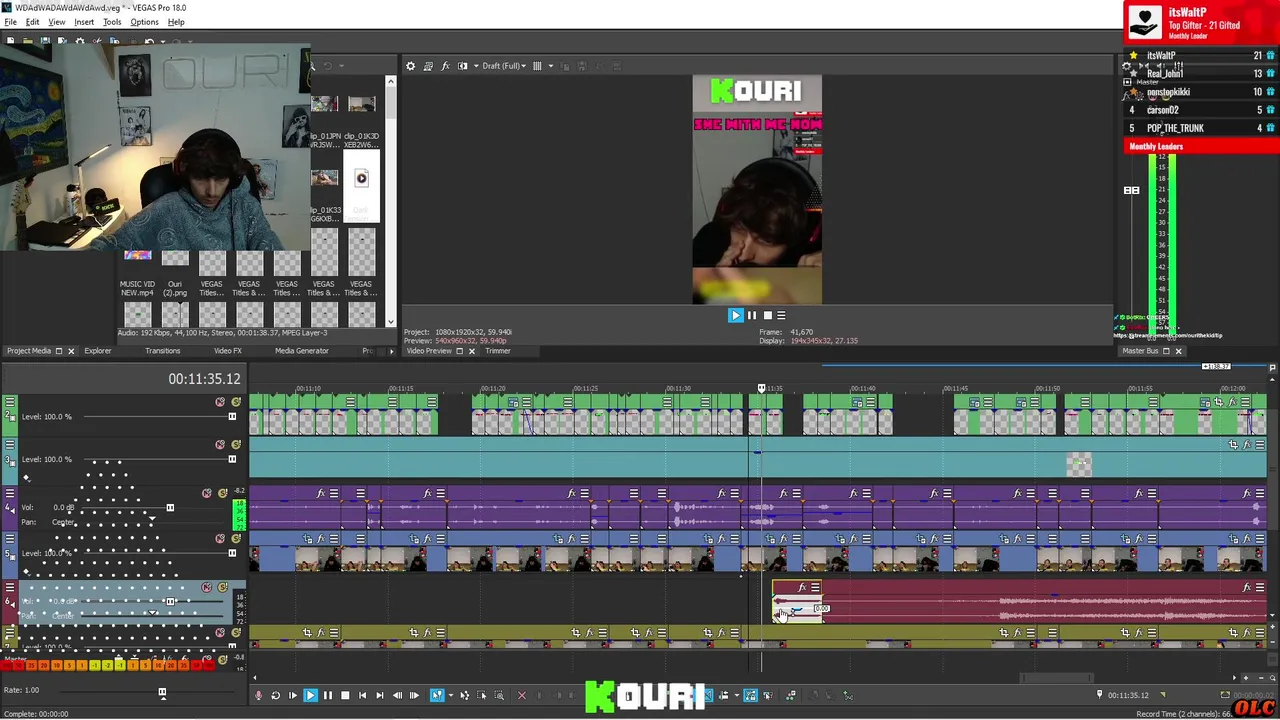Open the Options menu
This screenshot has height=720, width=1280.
coord(144,22)
